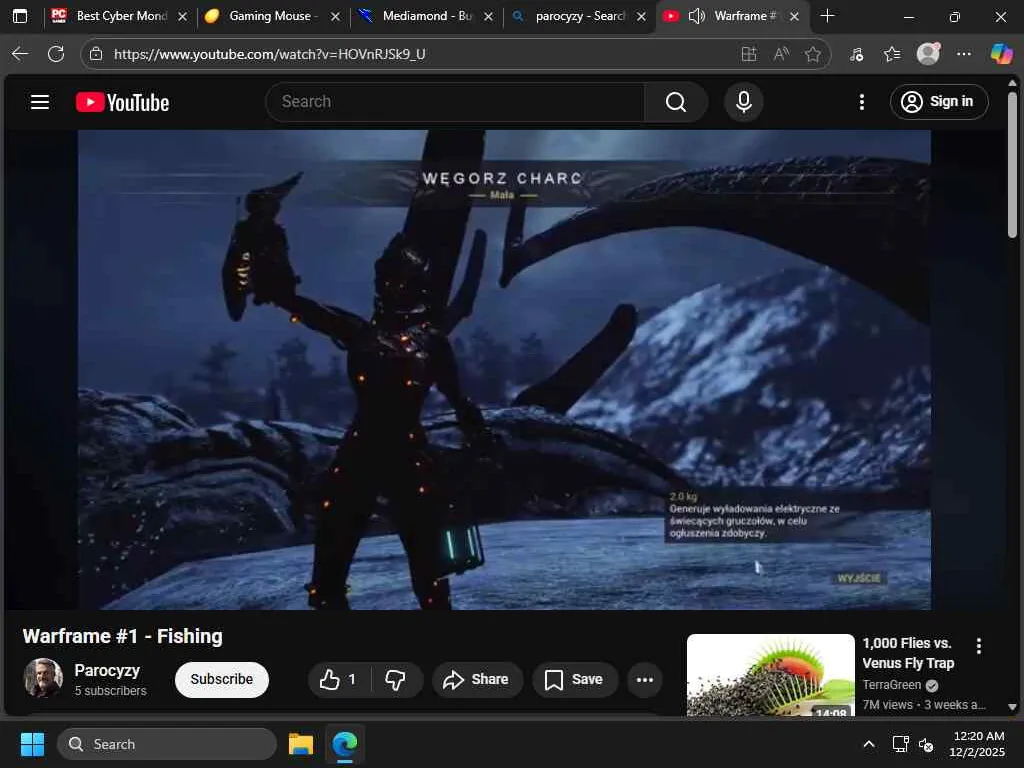Viewport: 1024px width, 768px height.
Task: Show hidden system tray icons chevron
Action: pos(869,744)
